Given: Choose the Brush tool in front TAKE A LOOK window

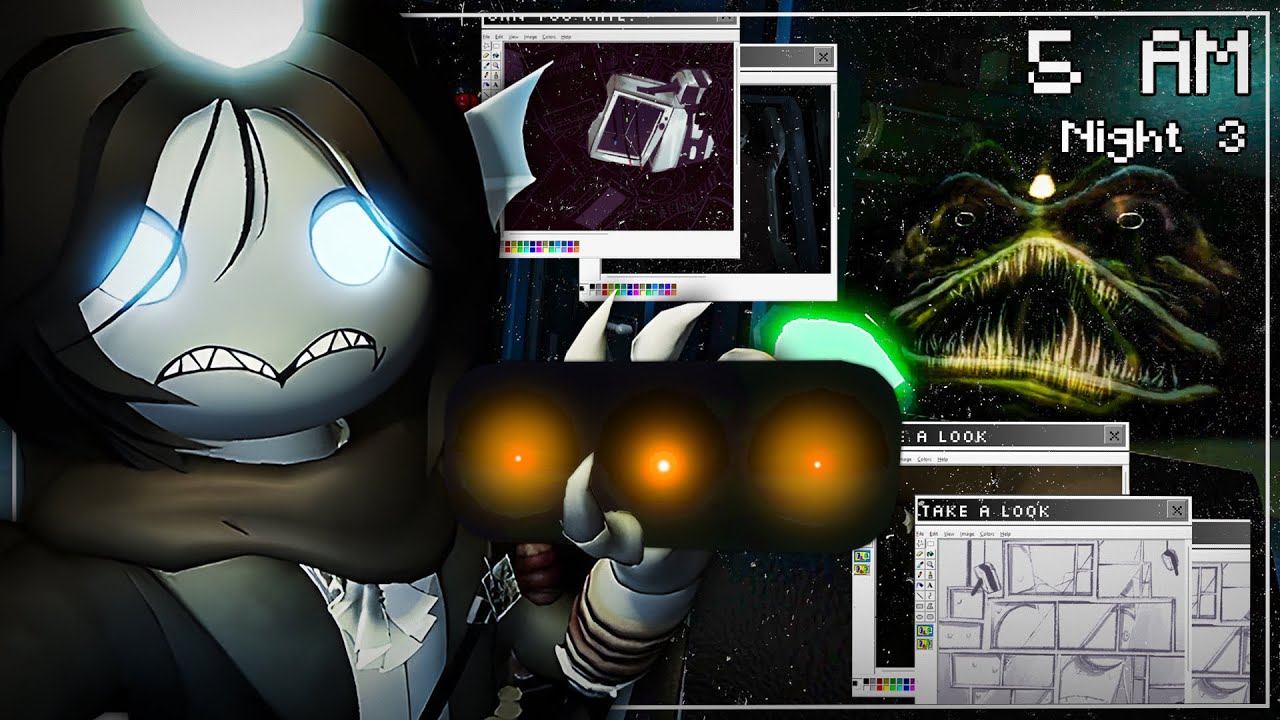Looking at the screenshot, I should click(x=929, y=574).
